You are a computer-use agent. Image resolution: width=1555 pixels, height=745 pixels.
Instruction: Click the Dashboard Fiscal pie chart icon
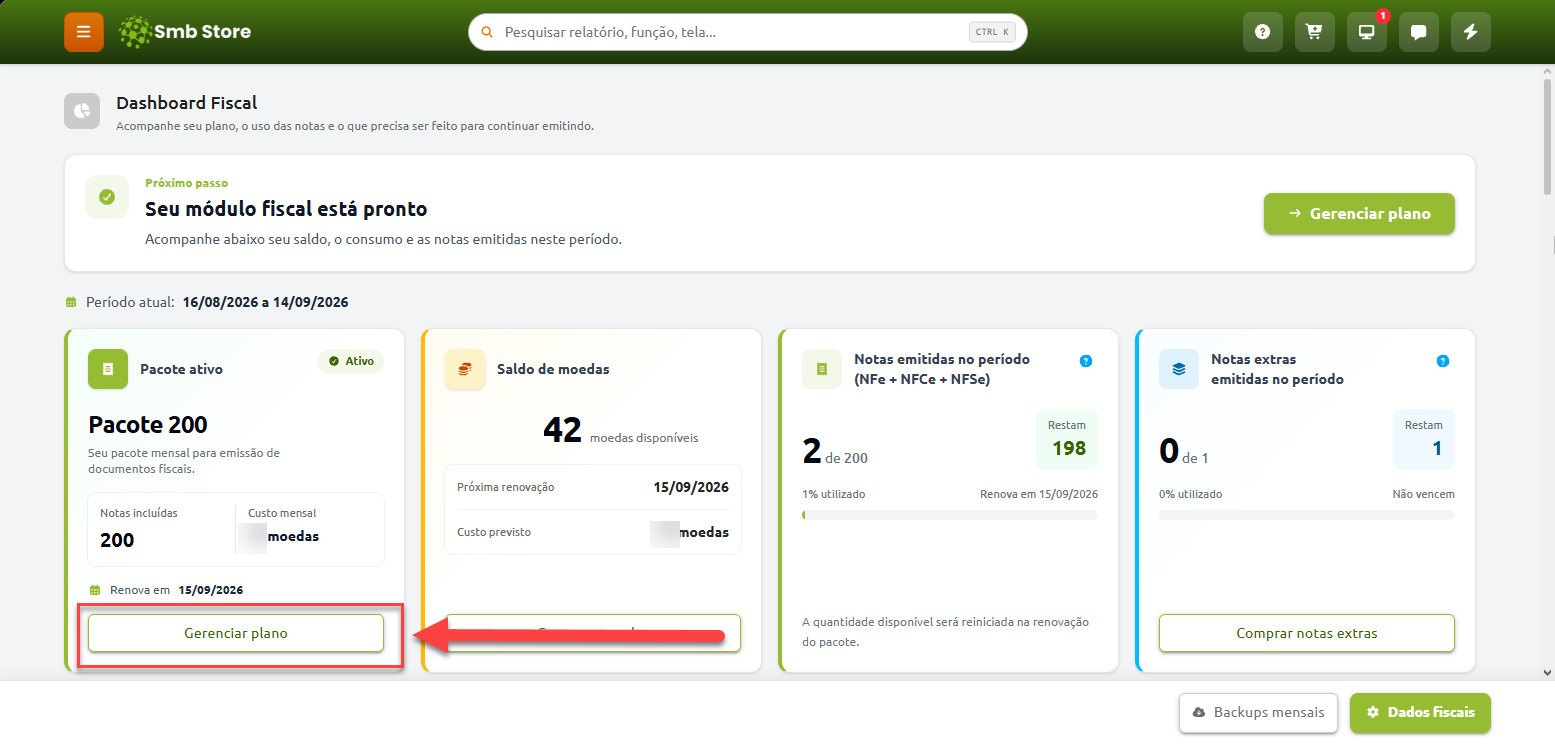click(82, 111)
